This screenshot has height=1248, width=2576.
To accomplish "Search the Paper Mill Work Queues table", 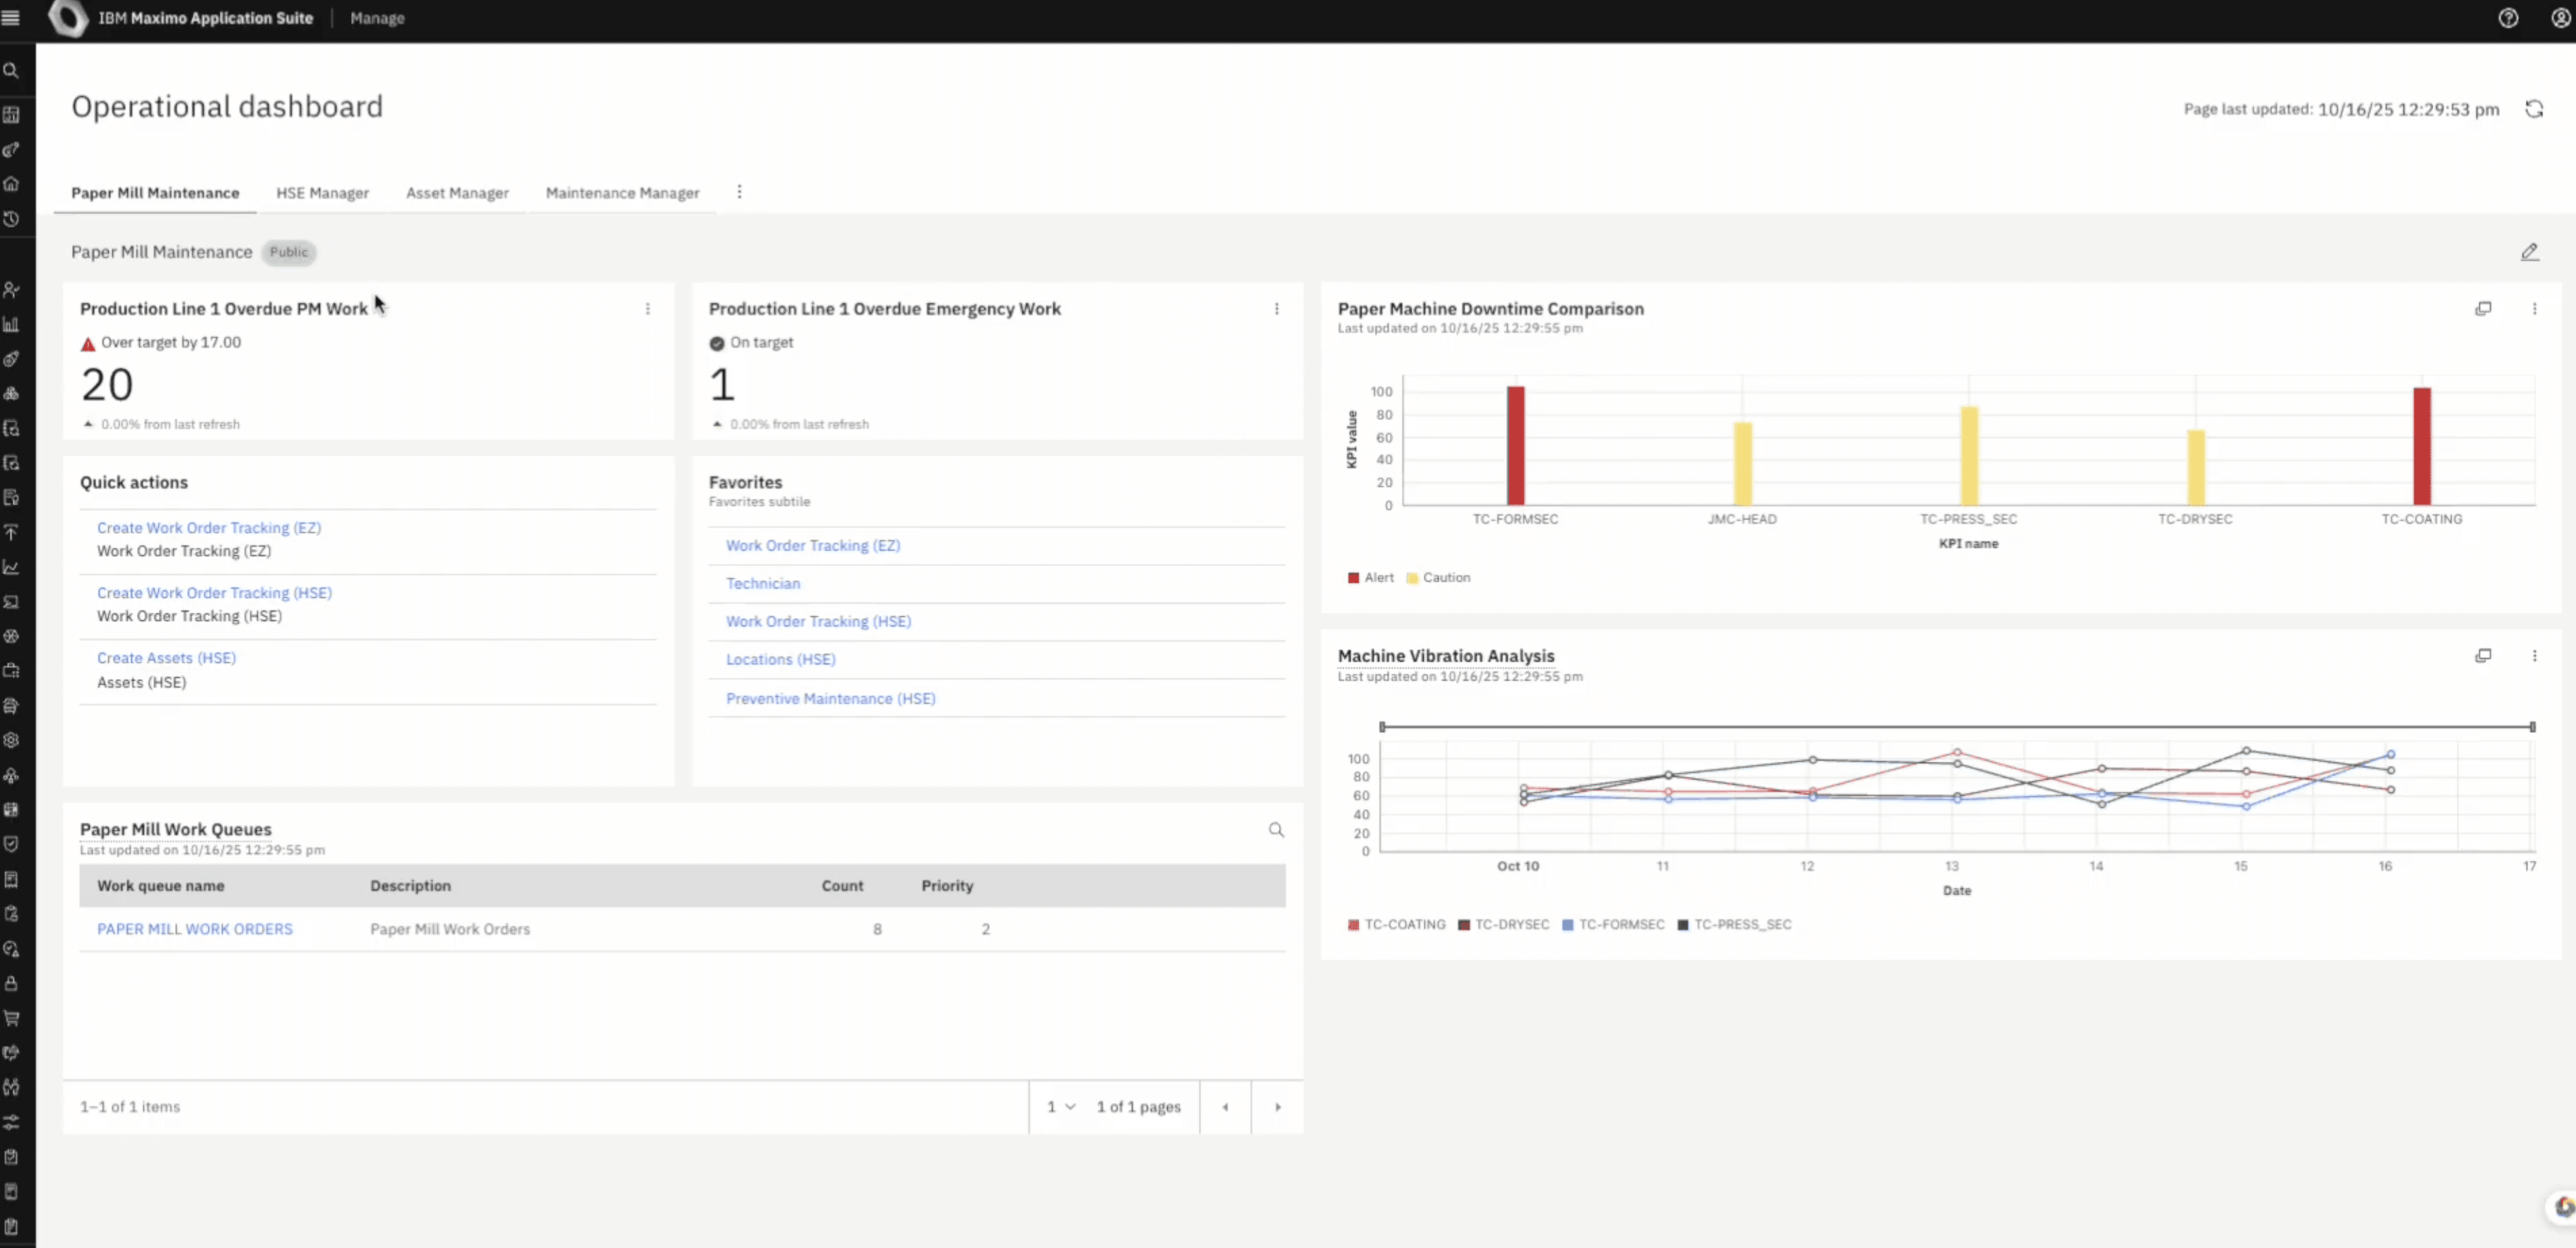I will (x=1276, y=830).
